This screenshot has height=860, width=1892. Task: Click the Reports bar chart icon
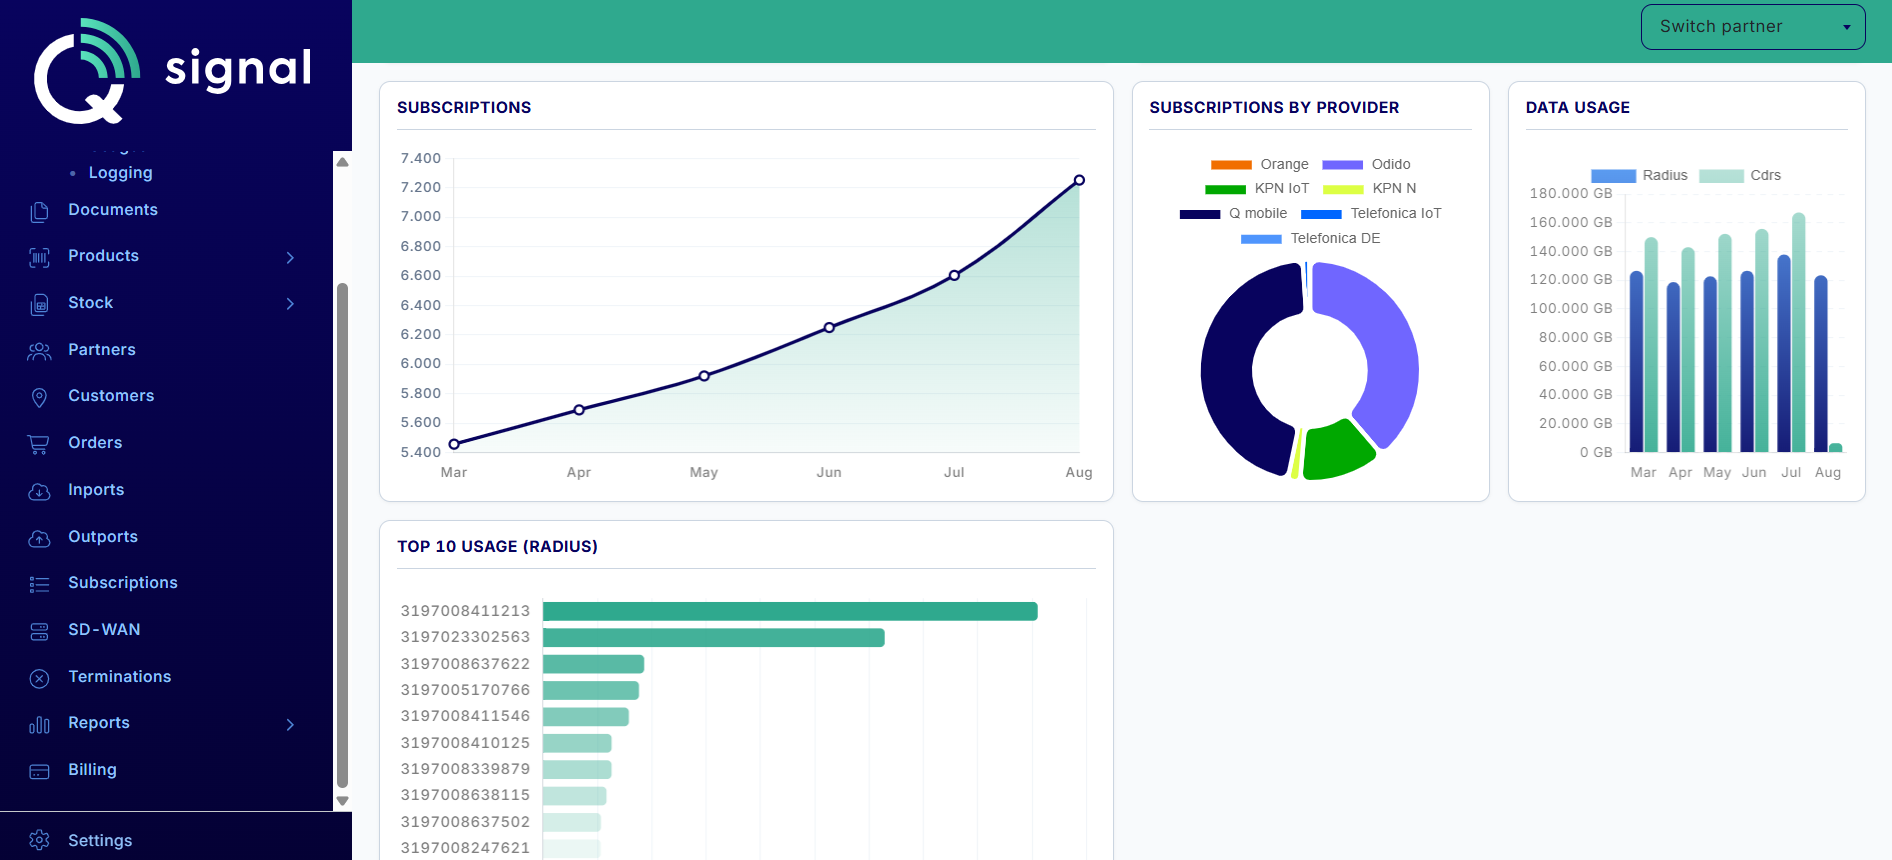[x=39, y=724]
